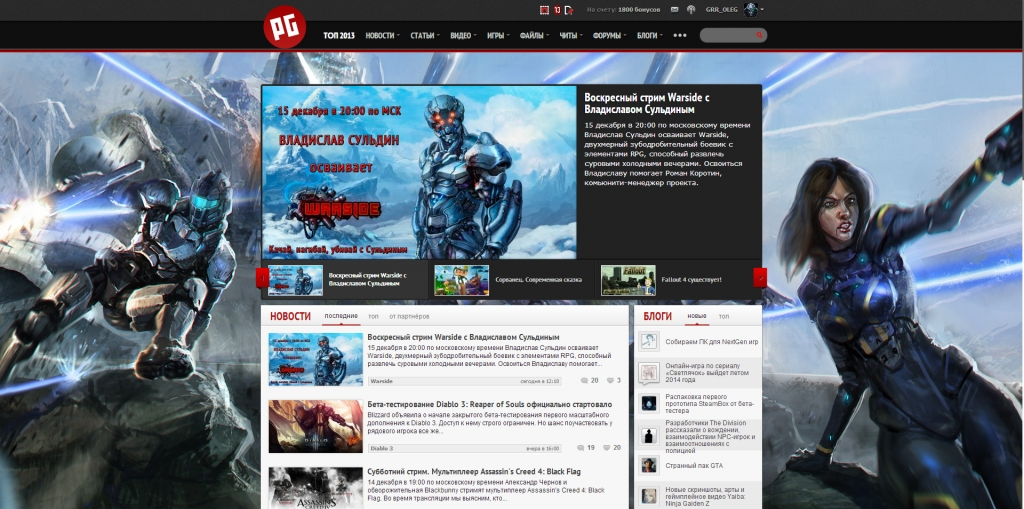
Task: Click the previous slide red arrow in carousel
Action: (x=262, y=278)
